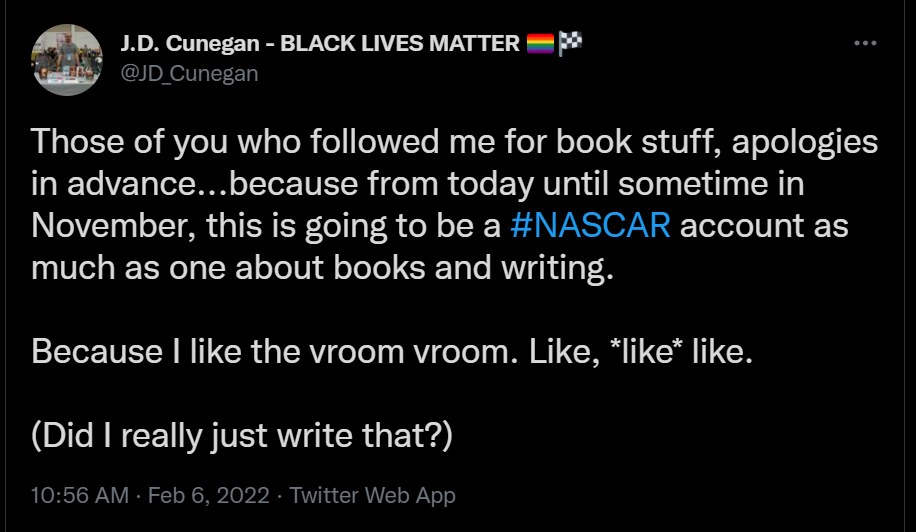Click the line "Because I like the vroom vroom"
916x532 pixels.
260,352
